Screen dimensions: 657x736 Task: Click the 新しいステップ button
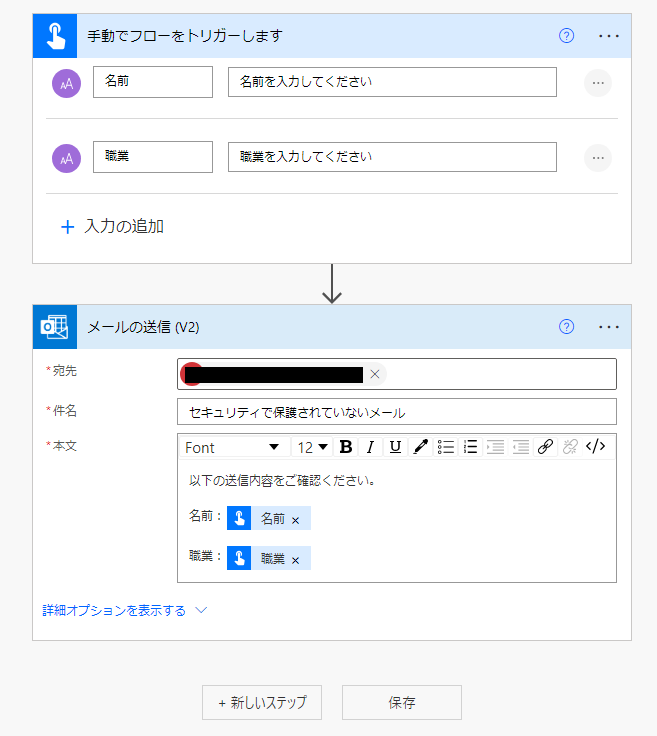tap(262, 703)
